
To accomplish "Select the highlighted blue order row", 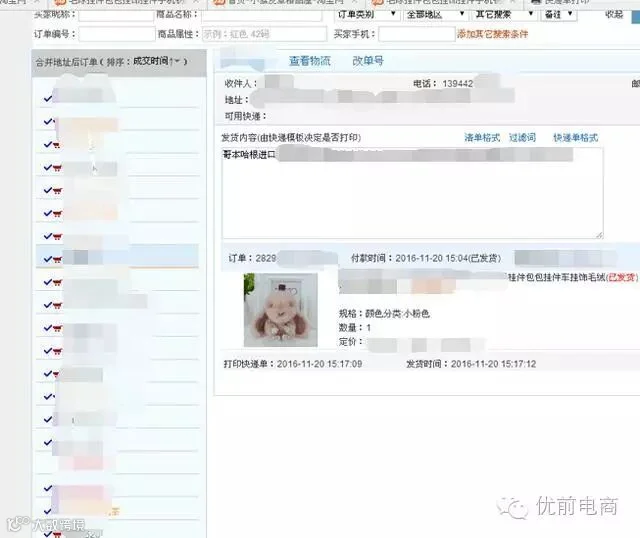I will point(117,256).
